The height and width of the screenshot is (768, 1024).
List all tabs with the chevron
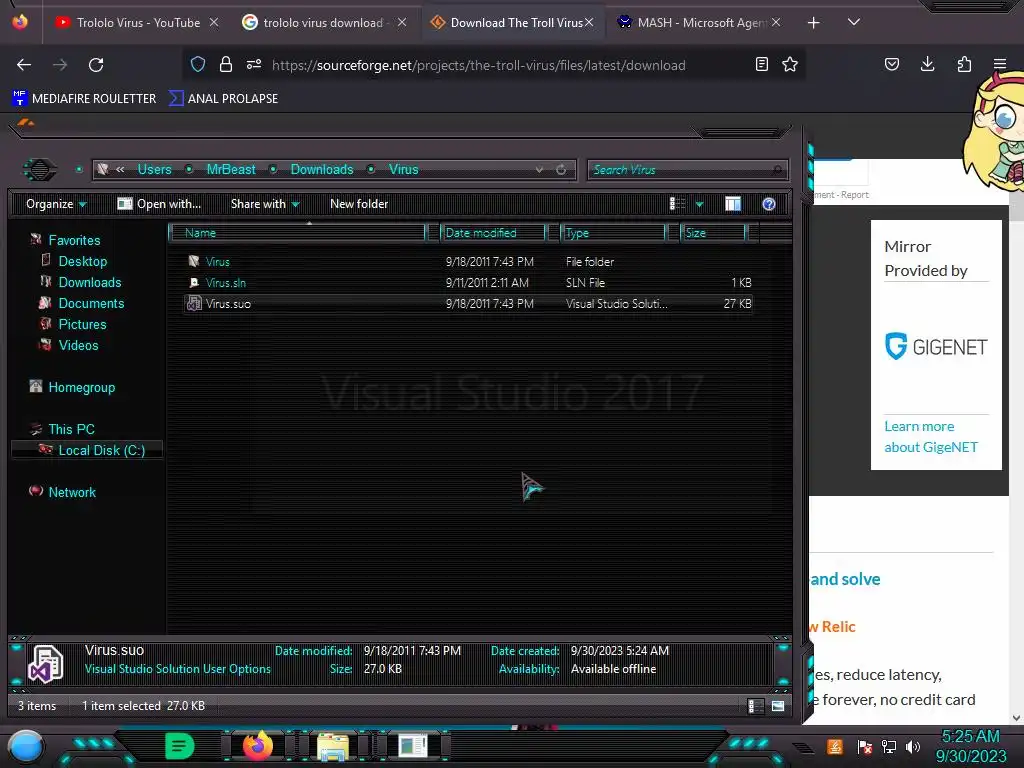pos(853,22)
